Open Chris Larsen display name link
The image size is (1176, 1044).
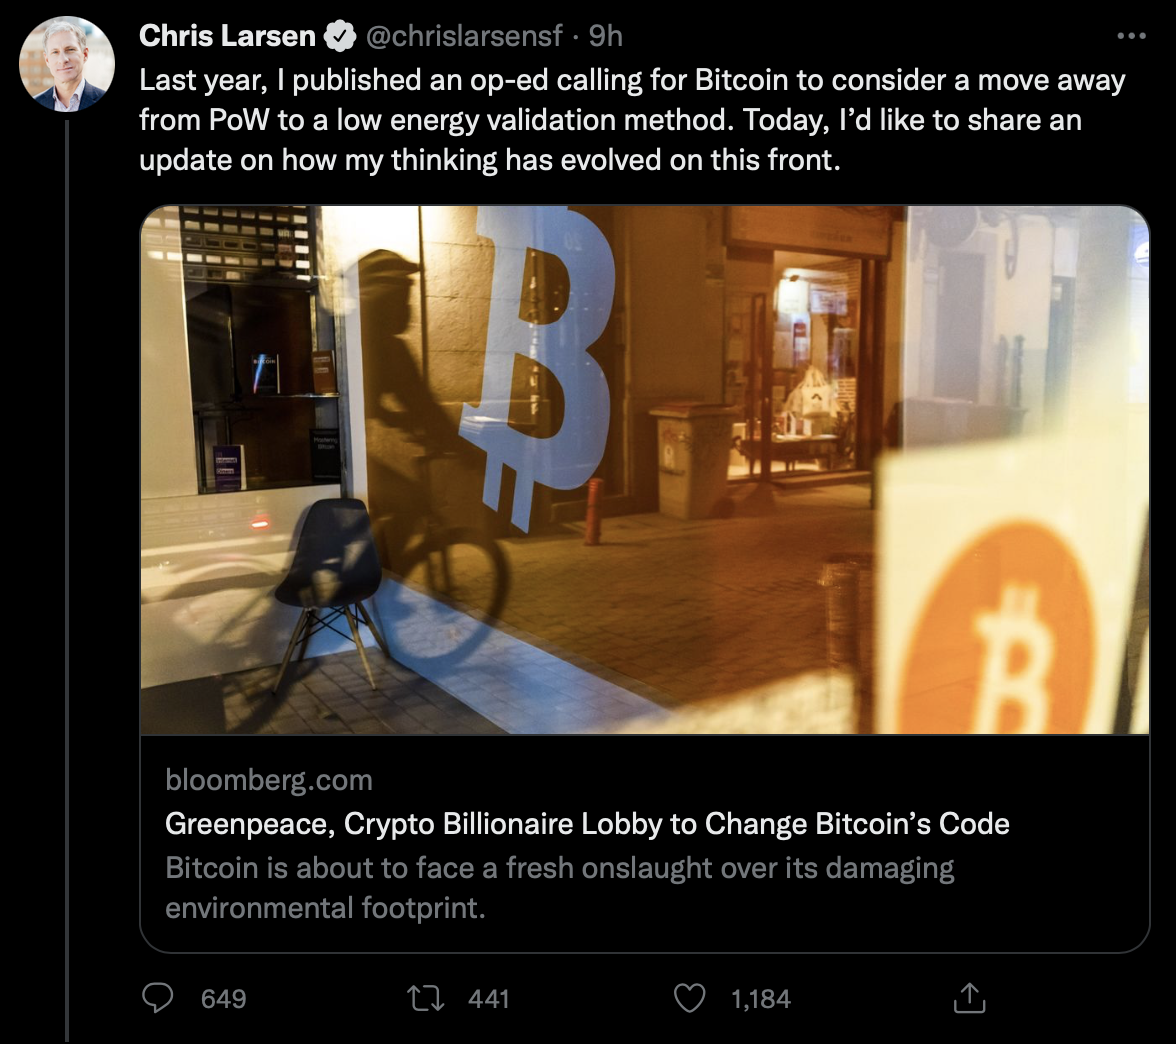(227, 36)
